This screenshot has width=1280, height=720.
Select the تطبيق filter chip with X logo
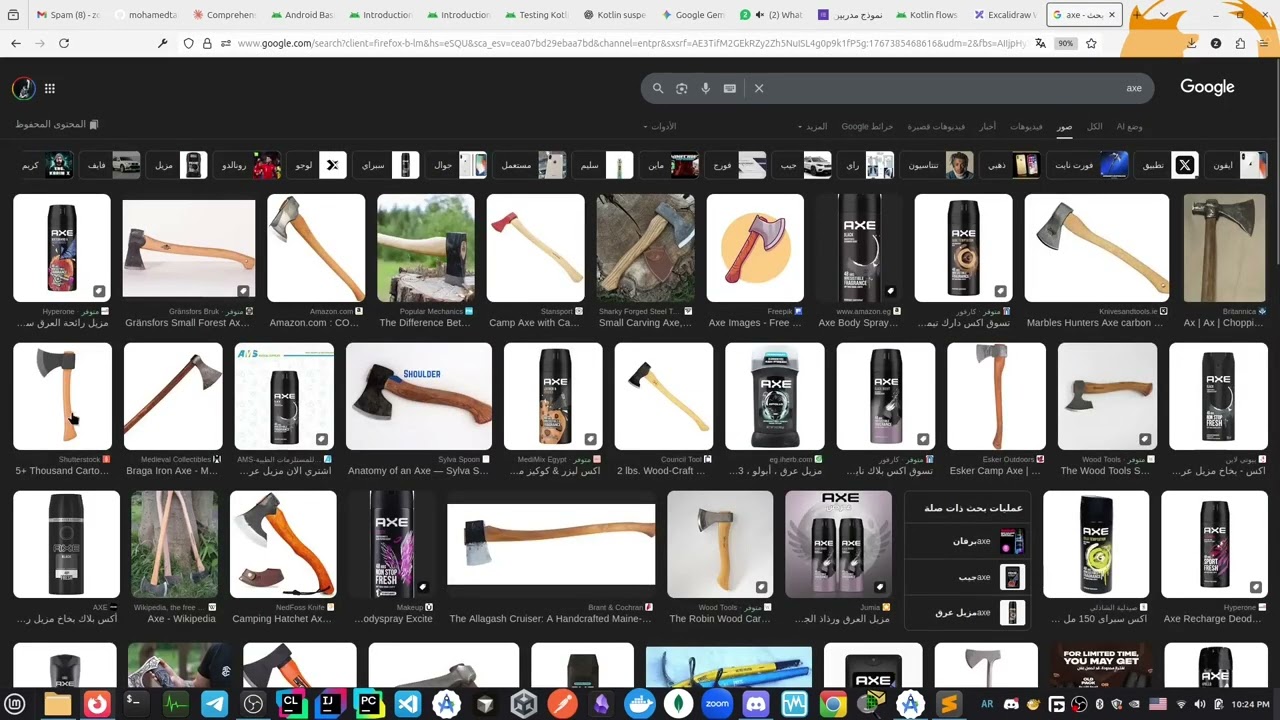pos(1169,165)
